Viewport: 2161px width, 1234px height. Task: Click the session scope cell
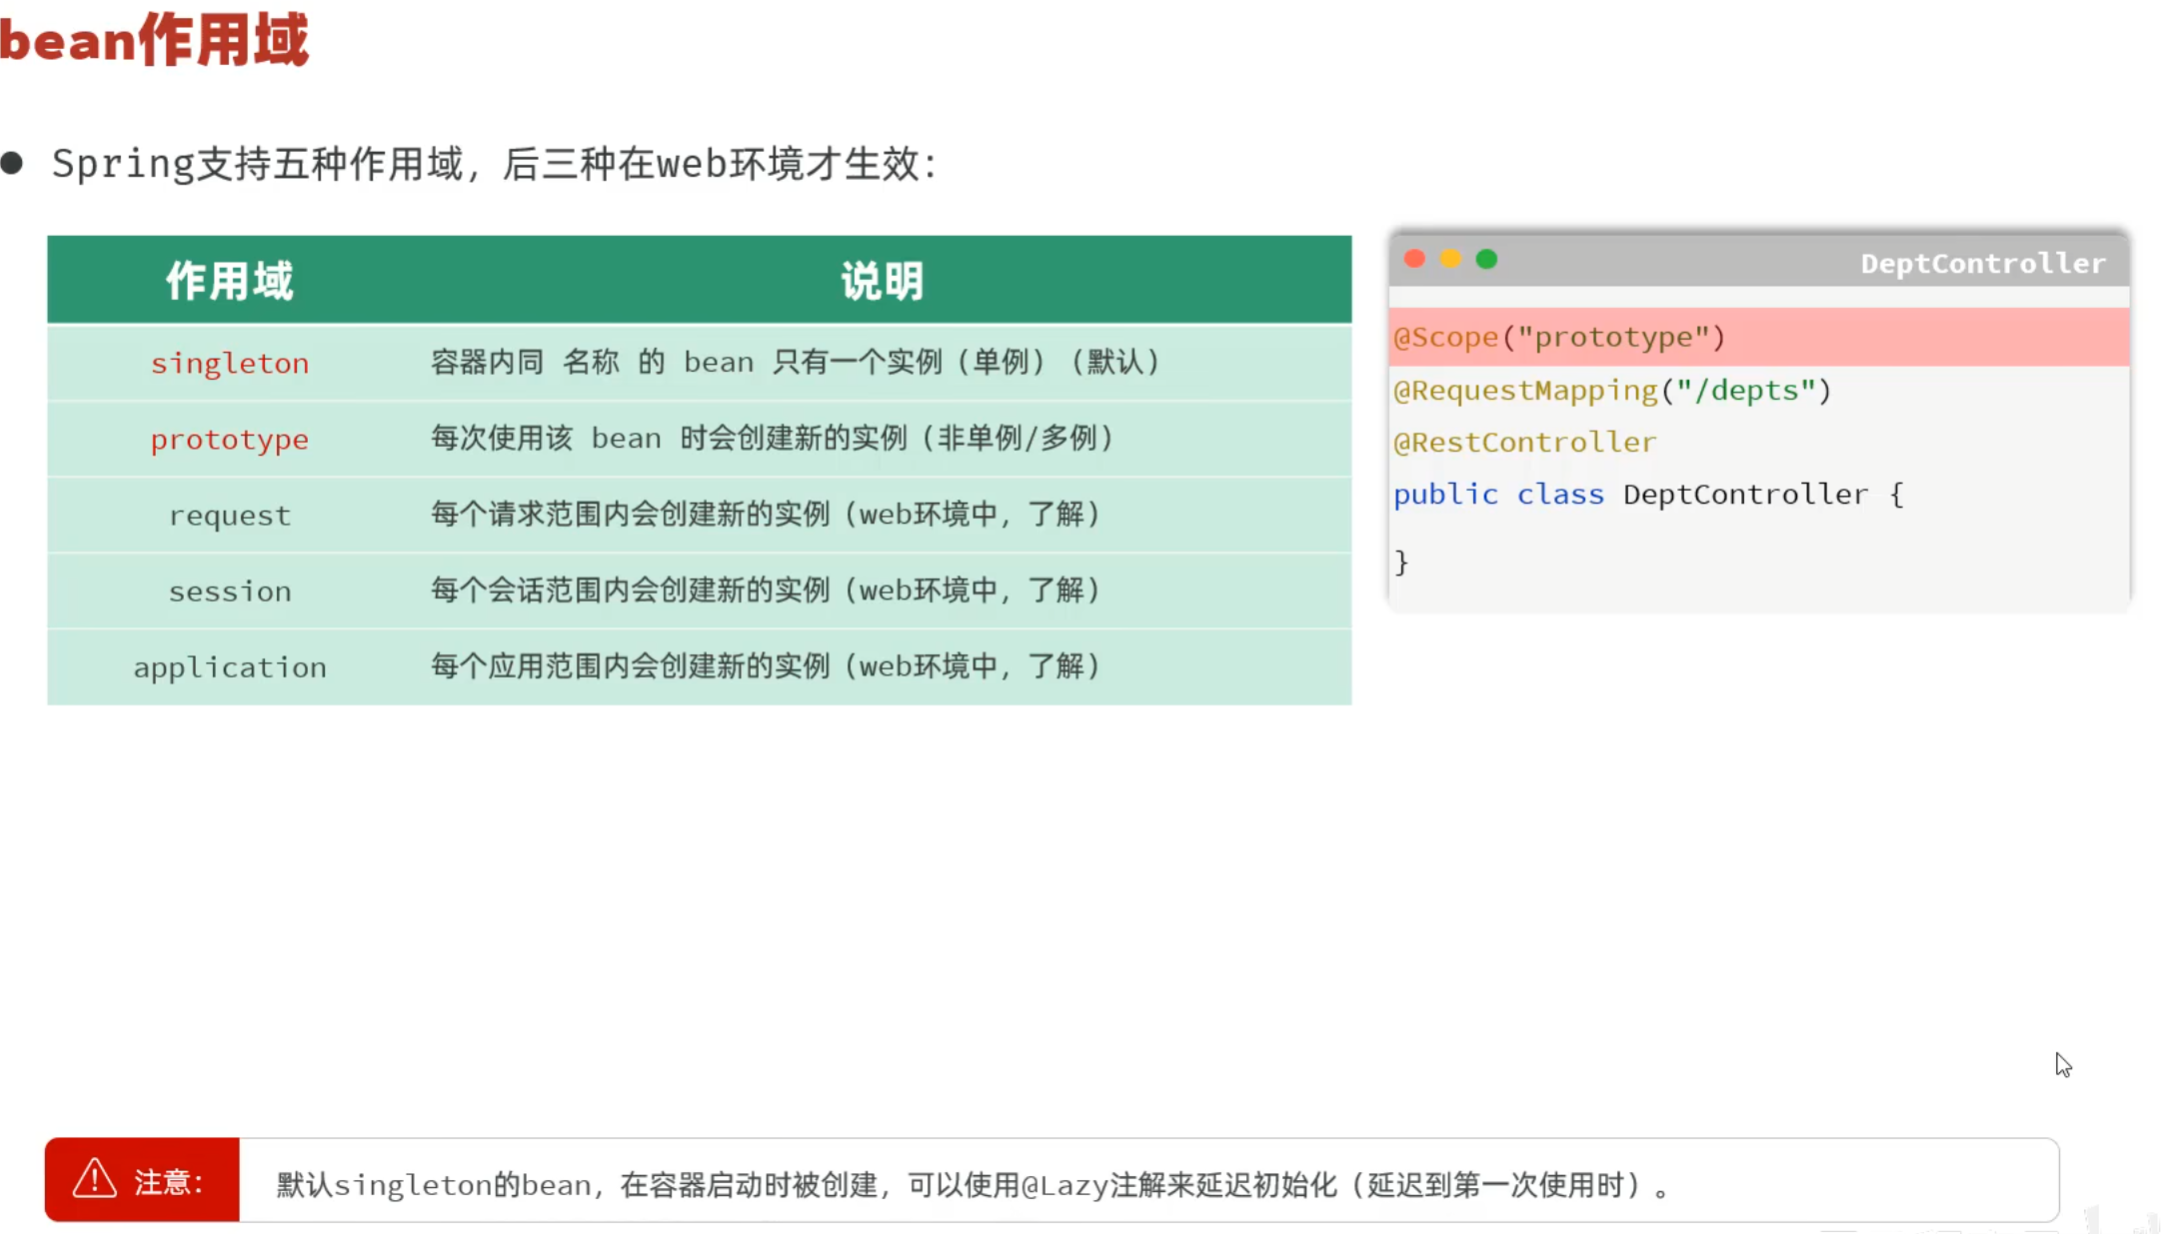[x=229, y=591]
